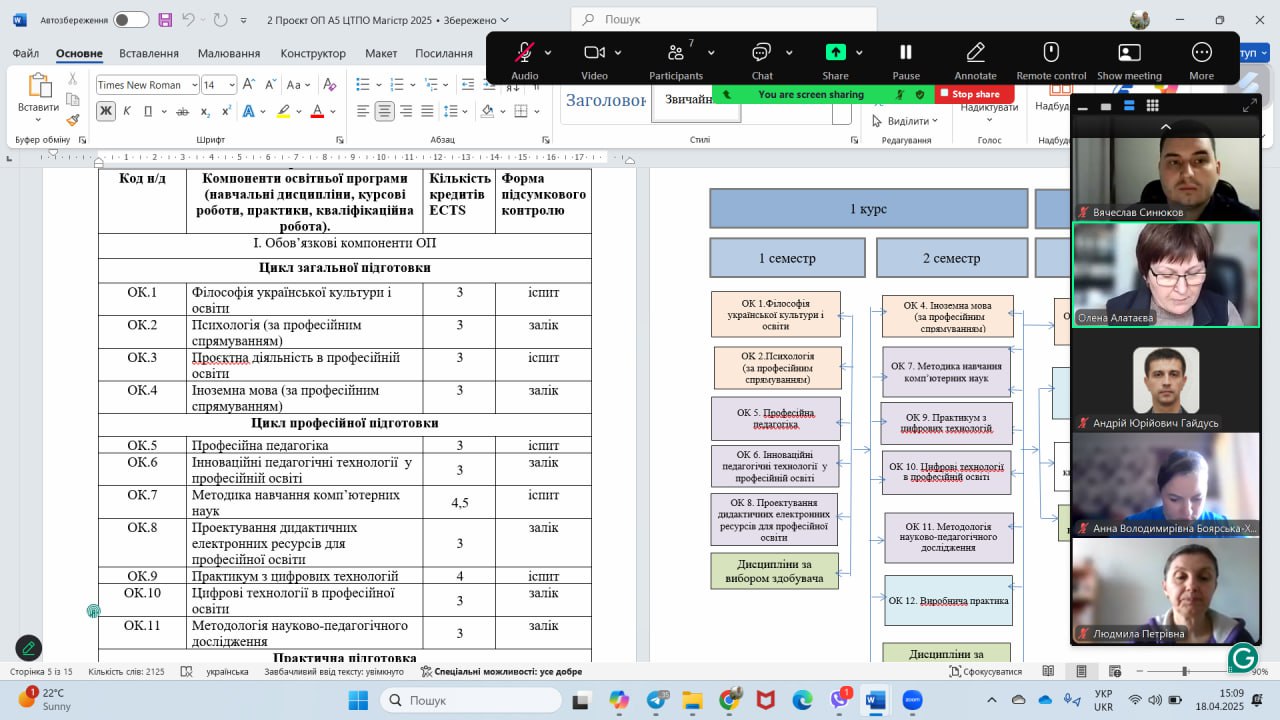Click the Пошук search box in Word title bar
The width and height of the screenshot is (1280, 720).
724,20
